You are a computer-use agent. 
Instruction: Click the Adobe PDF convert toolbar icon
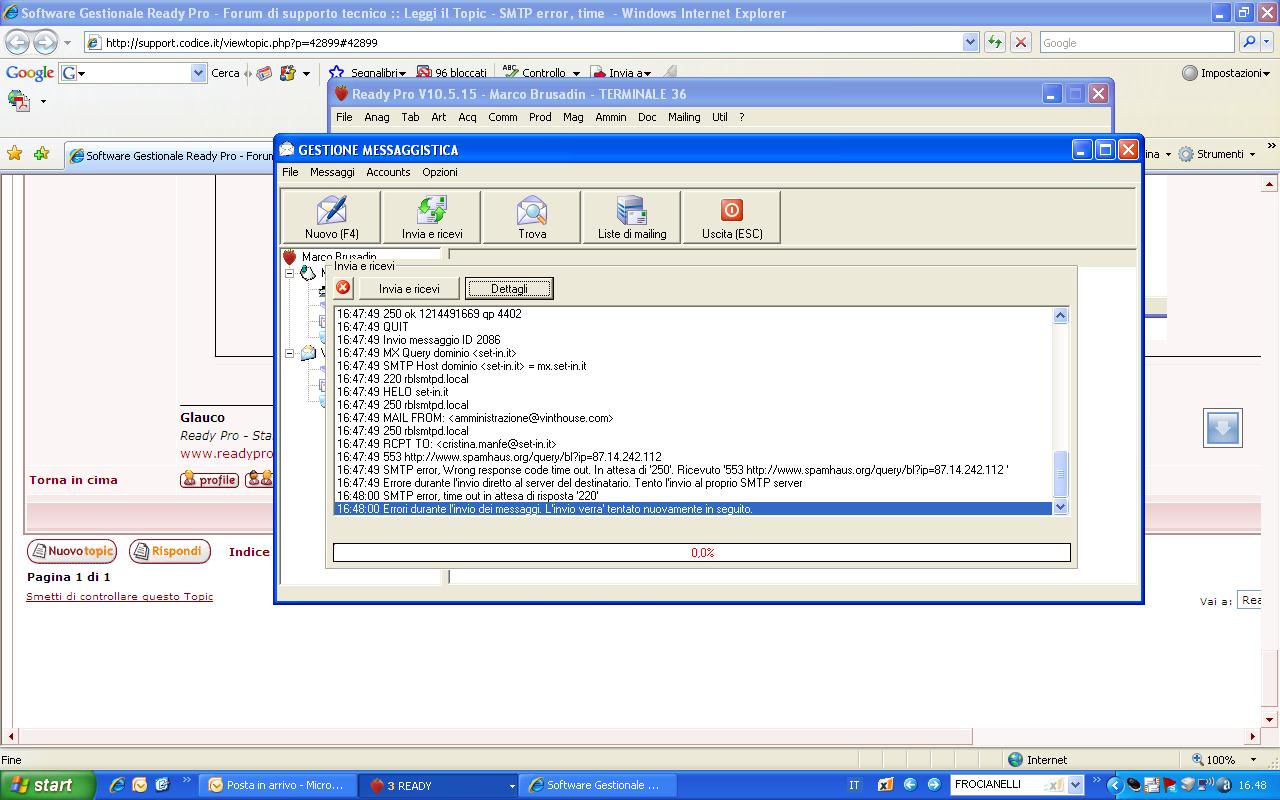coord(19,100)
